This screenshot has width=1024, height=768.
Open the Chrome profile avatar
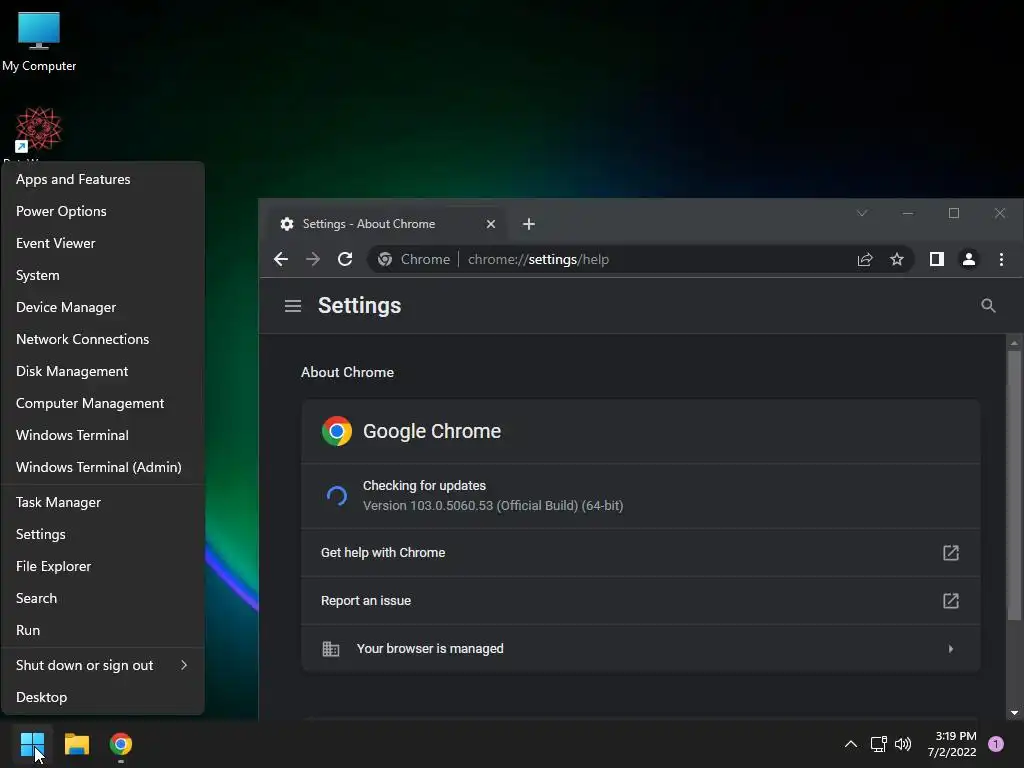pyautogui.click(x=969, y=259)
